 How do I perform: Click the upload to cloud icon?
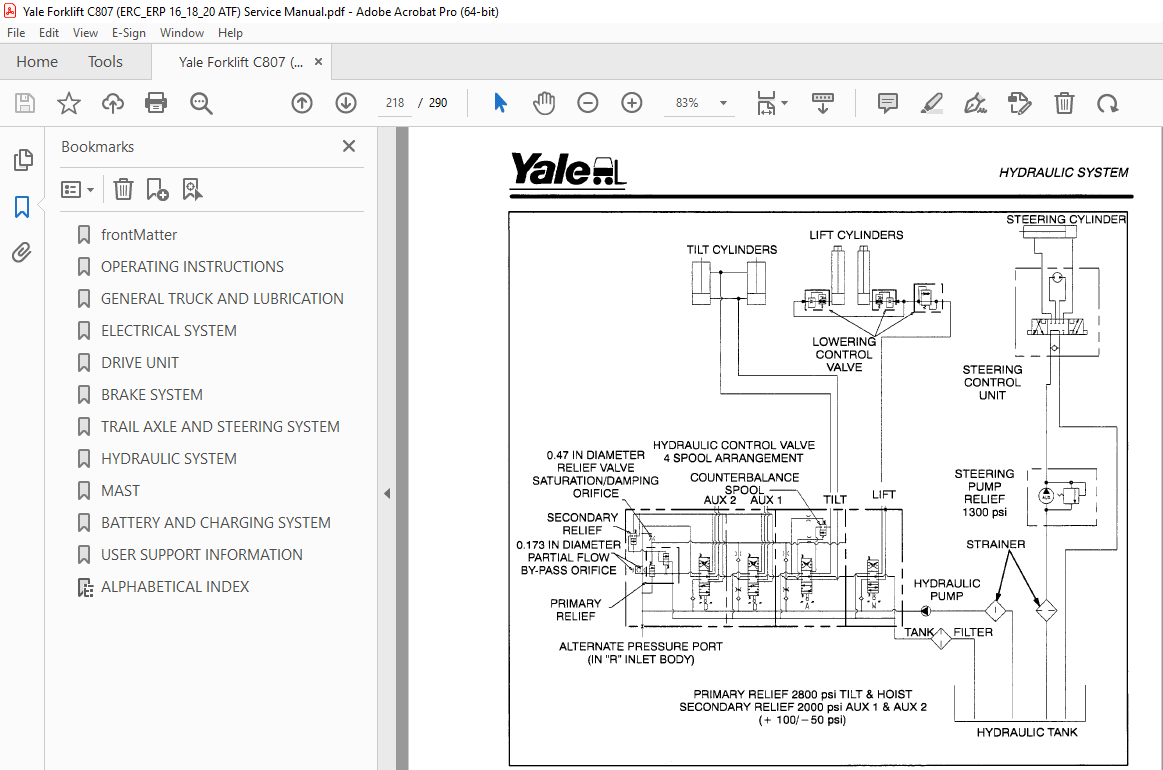click(113, 103)
